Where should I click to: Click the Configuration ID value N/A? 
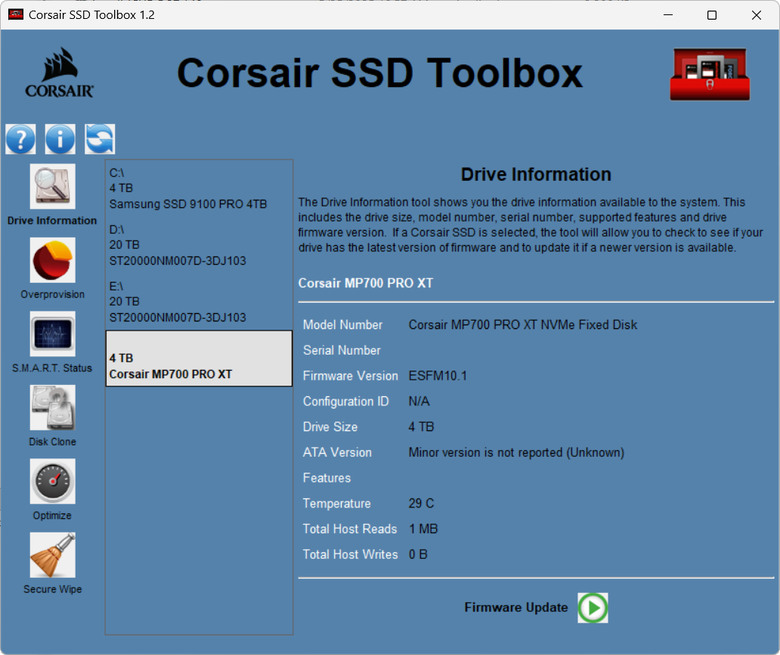coord(419,401)
